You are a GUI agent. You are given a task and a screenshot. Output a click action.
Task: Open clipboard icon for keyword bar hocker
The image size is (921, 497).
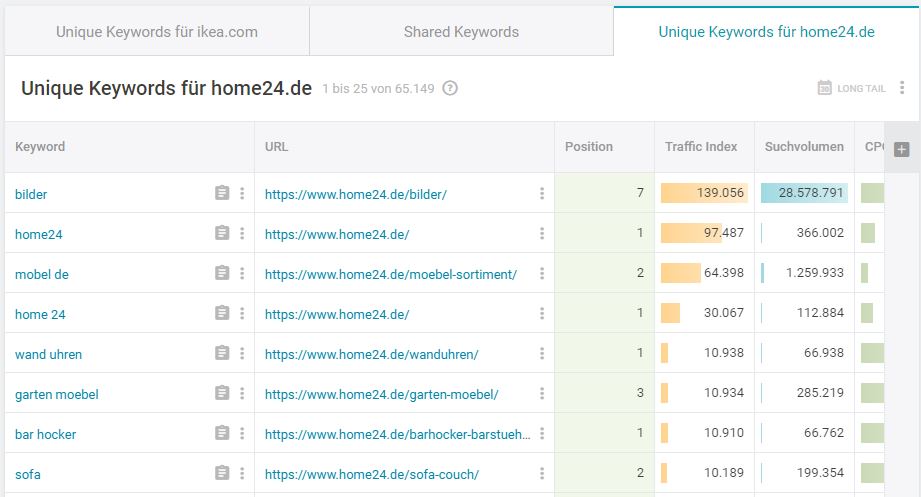(222, 433)
